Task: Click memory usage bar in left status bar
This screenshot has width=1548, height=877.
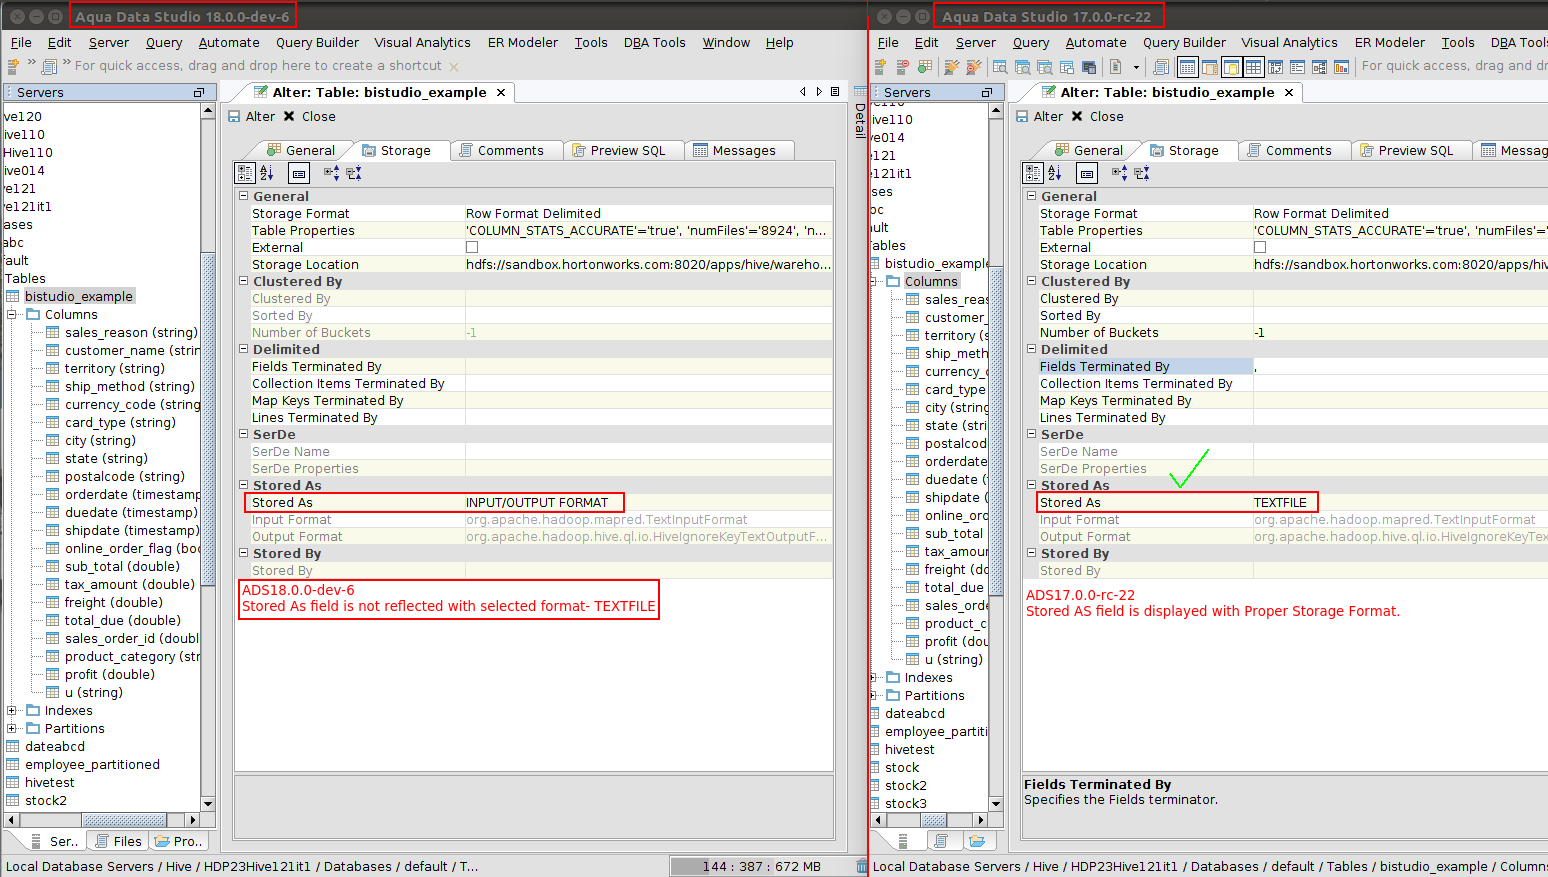Action: point(762,867)
